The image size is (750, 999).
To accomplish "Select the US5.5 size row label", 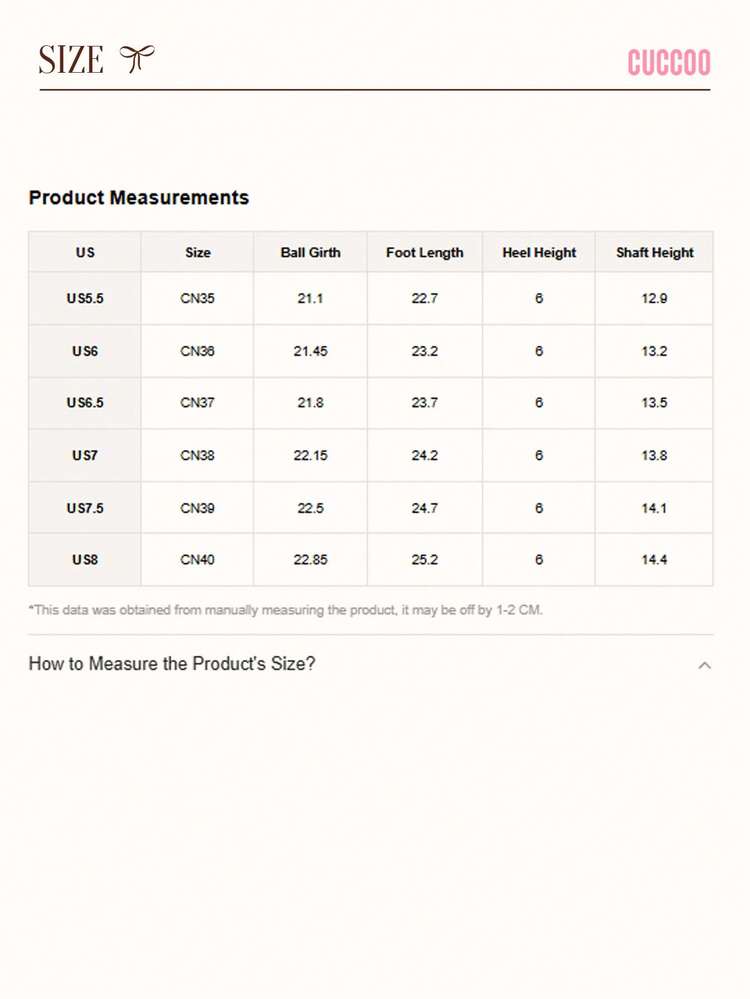I will coord(85,298).
